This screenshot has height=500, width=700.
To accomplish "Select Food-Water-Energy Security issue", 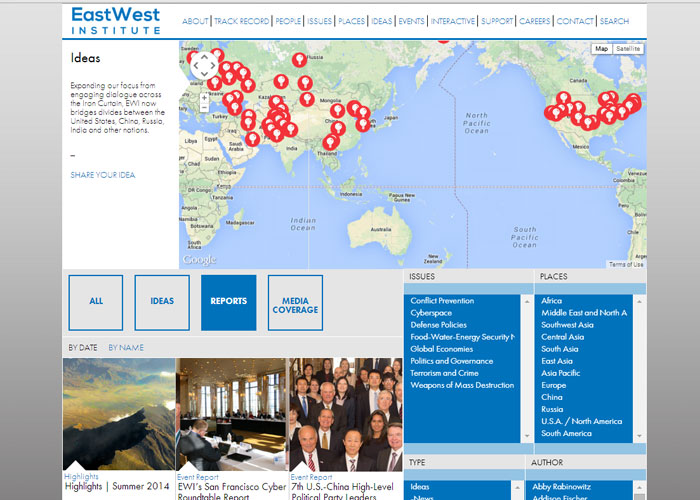I will point(462,337).
